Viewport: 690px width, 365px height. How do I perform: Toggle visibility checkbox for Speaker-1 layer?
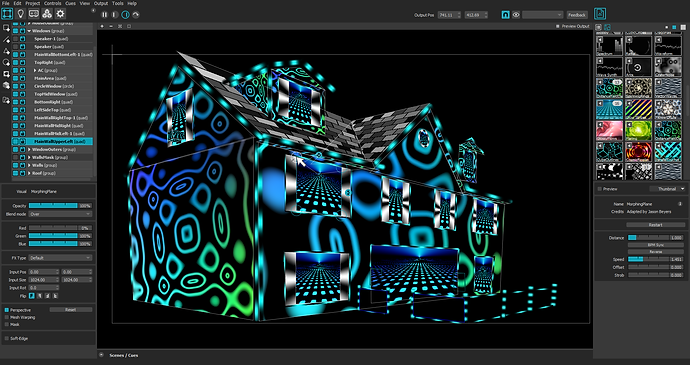tap(15, 39)
